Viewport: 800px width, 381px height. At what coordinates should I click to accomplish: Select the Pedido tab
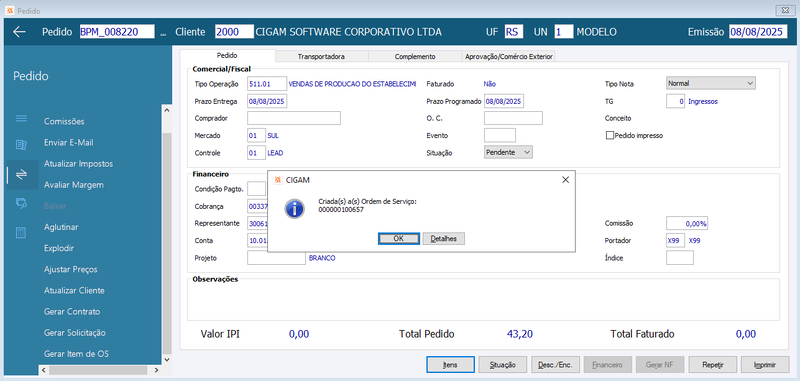click(x=227, y=55)
